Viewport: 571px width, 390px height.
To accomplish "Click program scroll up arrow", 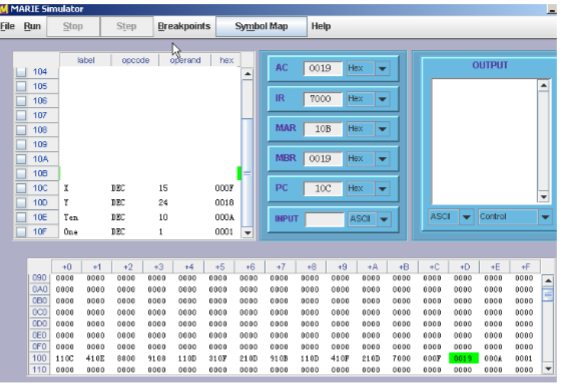I will click(248, 74).
